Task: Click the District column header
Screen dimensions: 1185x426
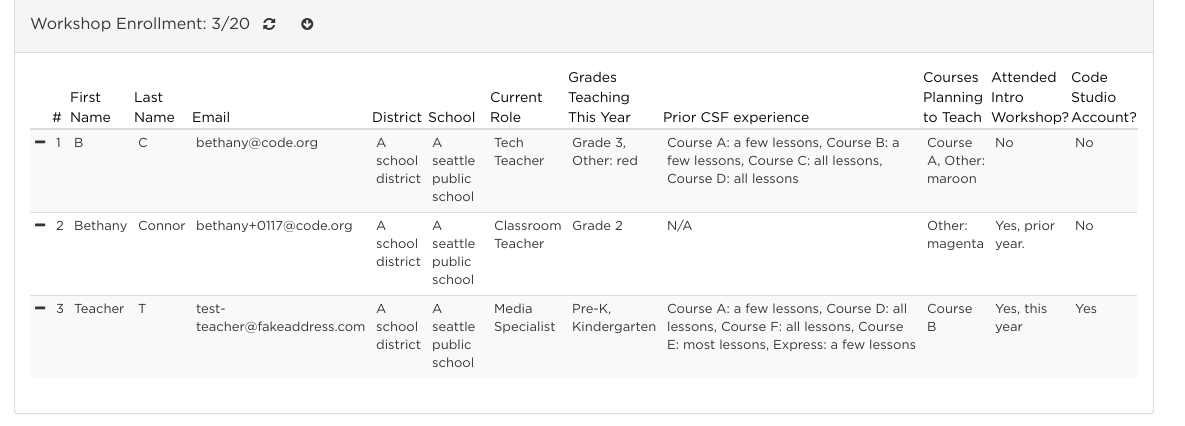Action: (x=397, y=117)
